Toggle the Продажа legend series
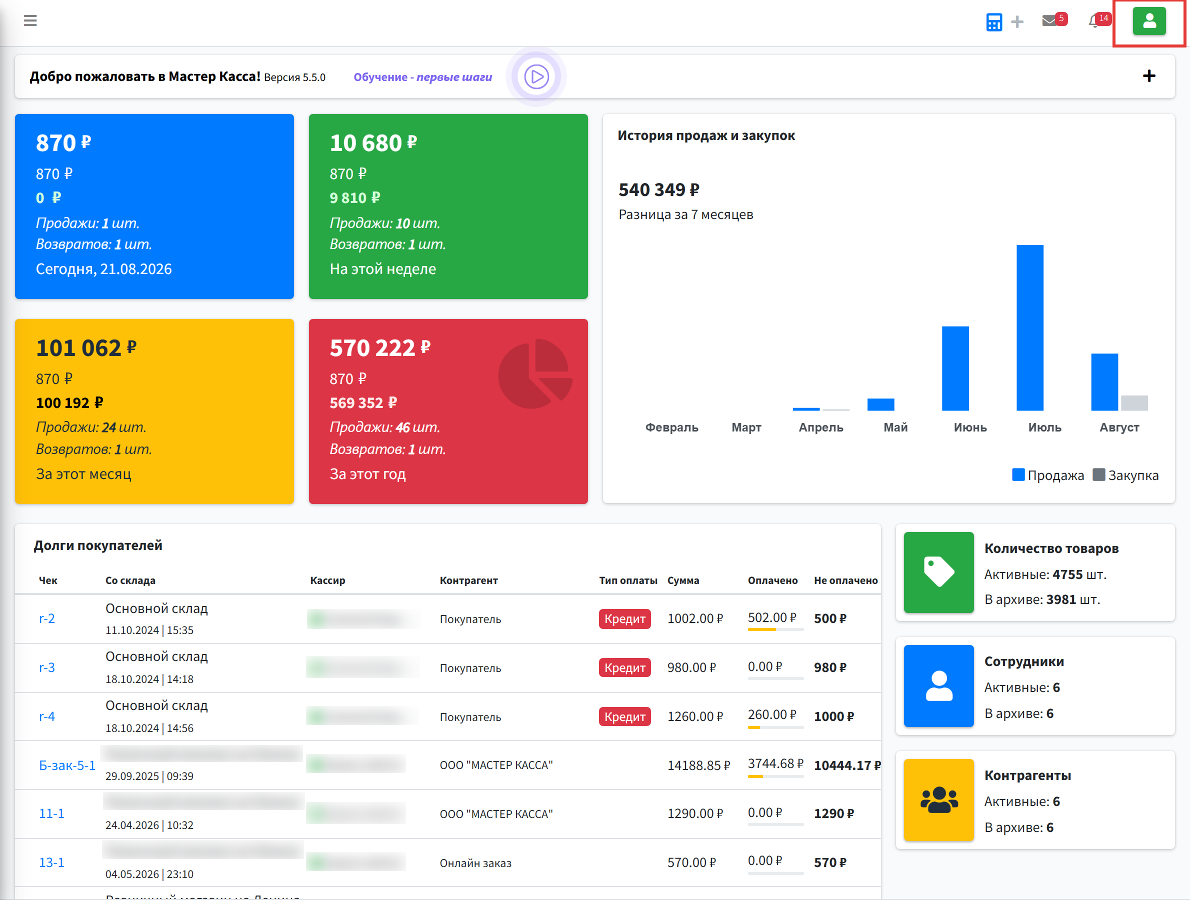The image size is (1190, 900). click(1048, 475)
